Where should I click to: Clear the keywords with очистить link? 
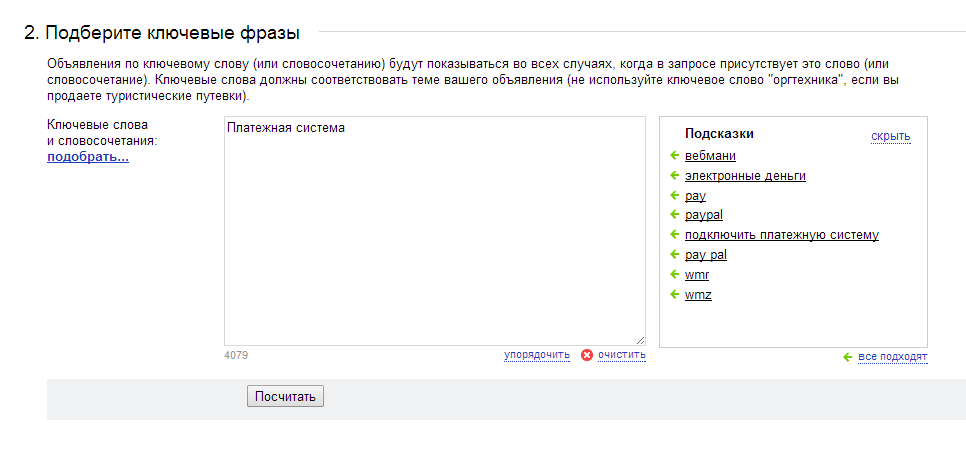622,355
